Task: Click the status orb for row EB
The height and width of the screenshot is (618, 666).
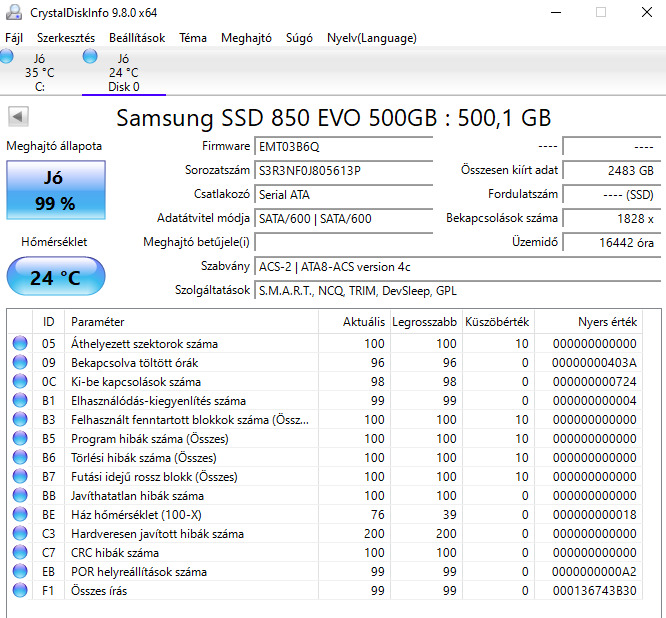Action: 20,571
